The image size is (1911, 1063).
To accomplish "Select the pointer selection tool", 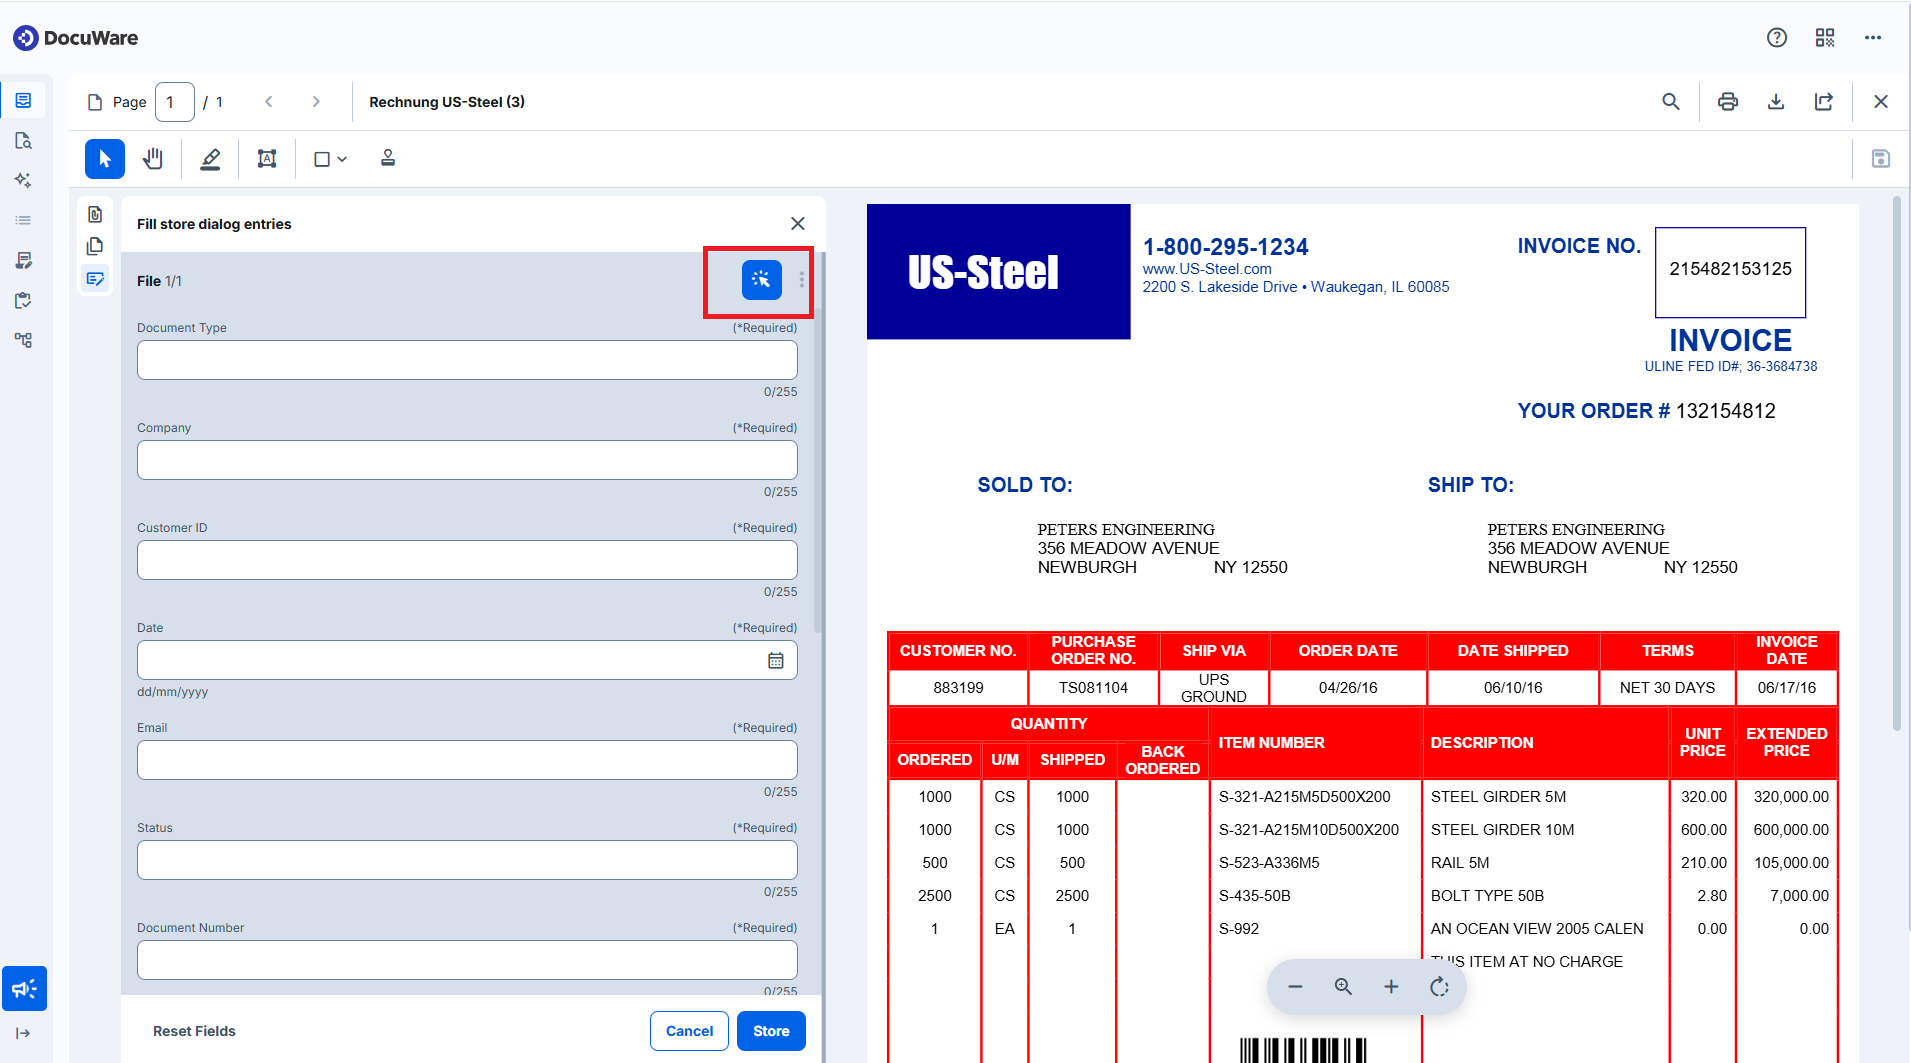I will pyautogui.click(x=105, y=159).
